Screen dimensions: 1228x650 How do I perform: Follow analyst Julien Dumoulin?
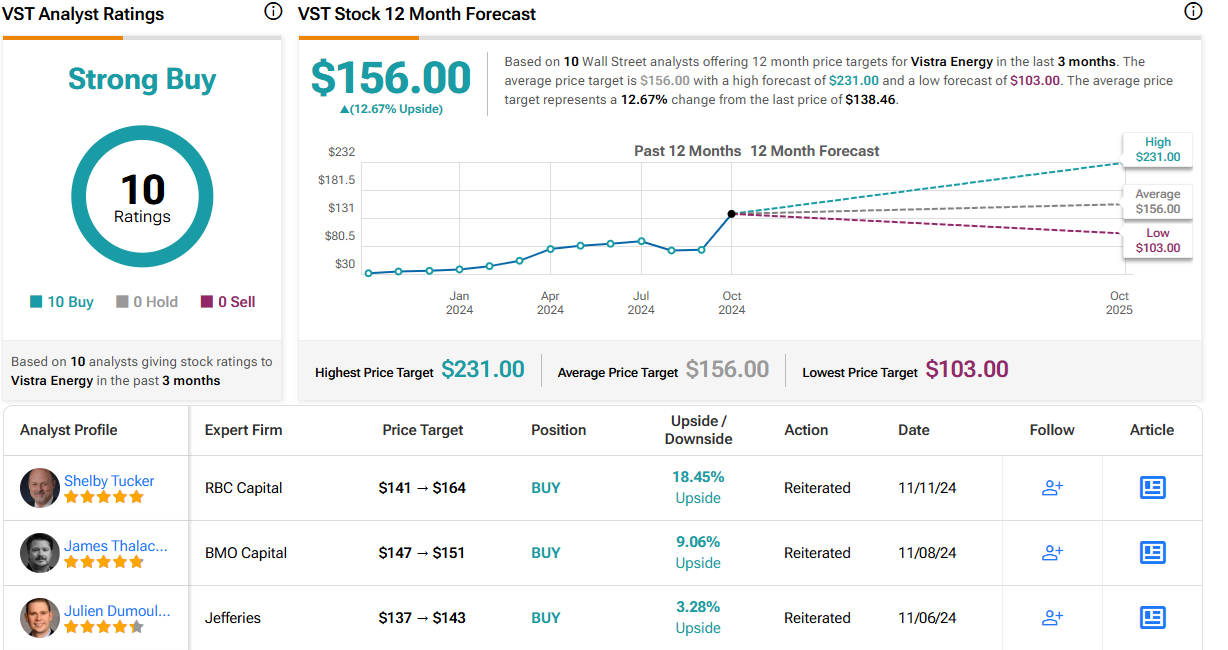[x=1052, y=618]
